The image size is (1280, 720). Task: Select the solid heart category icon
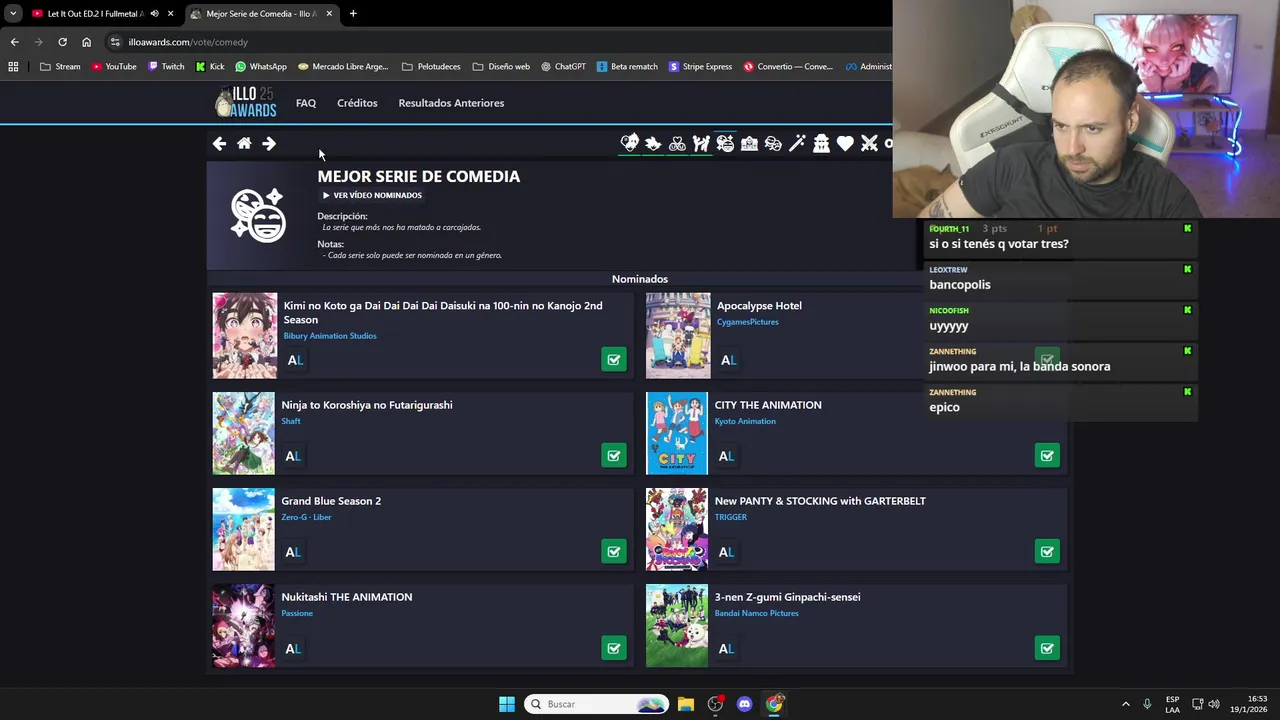coord(845,143)
